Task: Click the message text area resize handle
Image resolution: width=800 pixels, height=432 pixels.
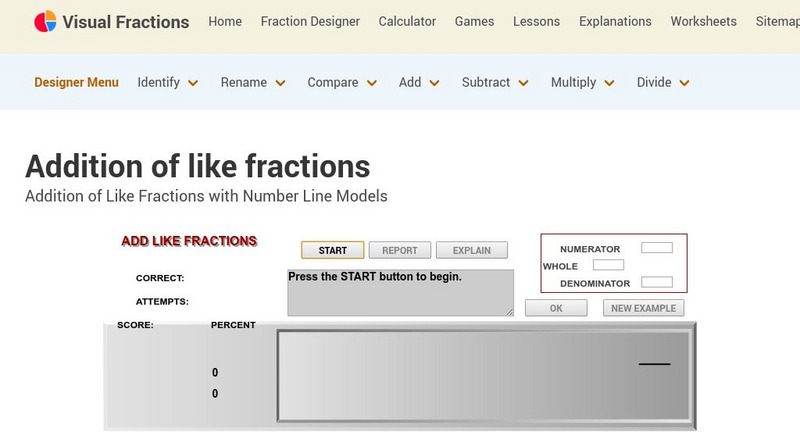Action: click(510, 312)
